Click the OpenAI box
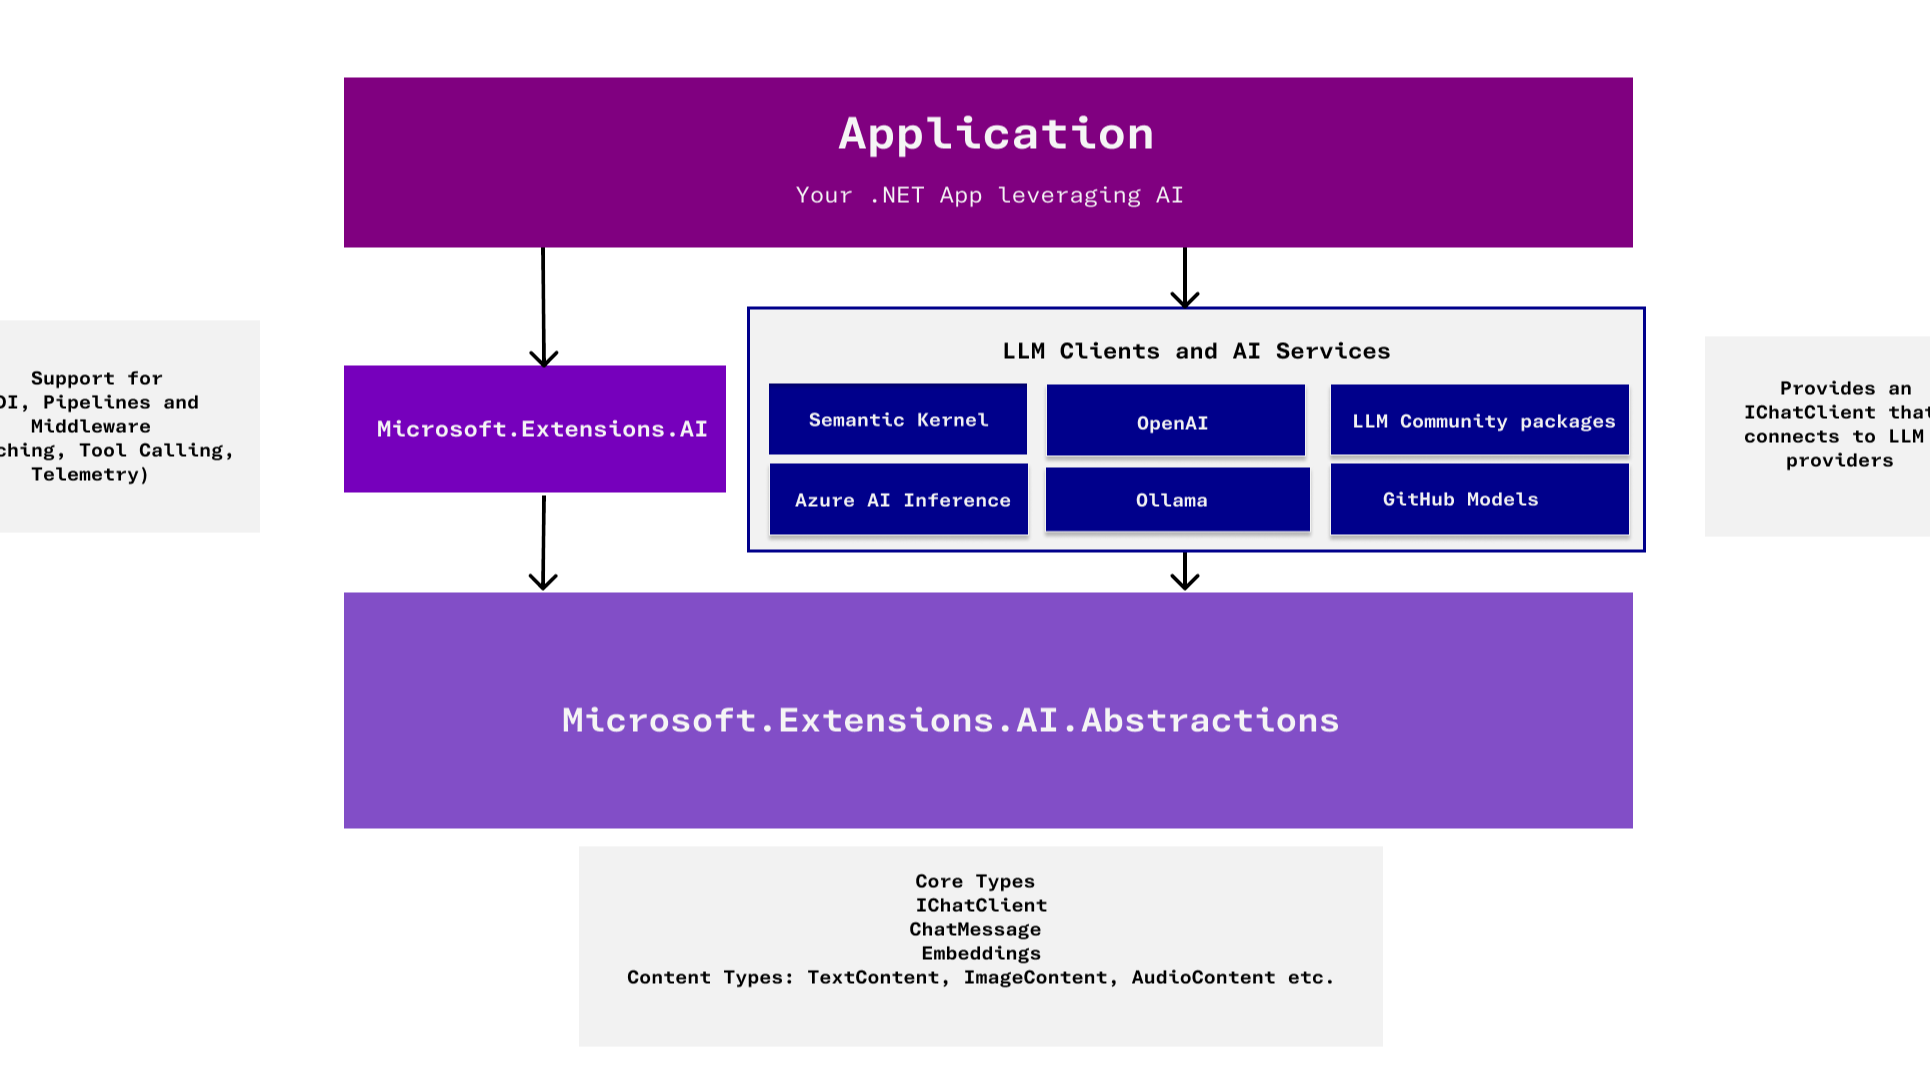Image resolution: width=1930 pixels, height=1087 pixels. pos(1176,420)
